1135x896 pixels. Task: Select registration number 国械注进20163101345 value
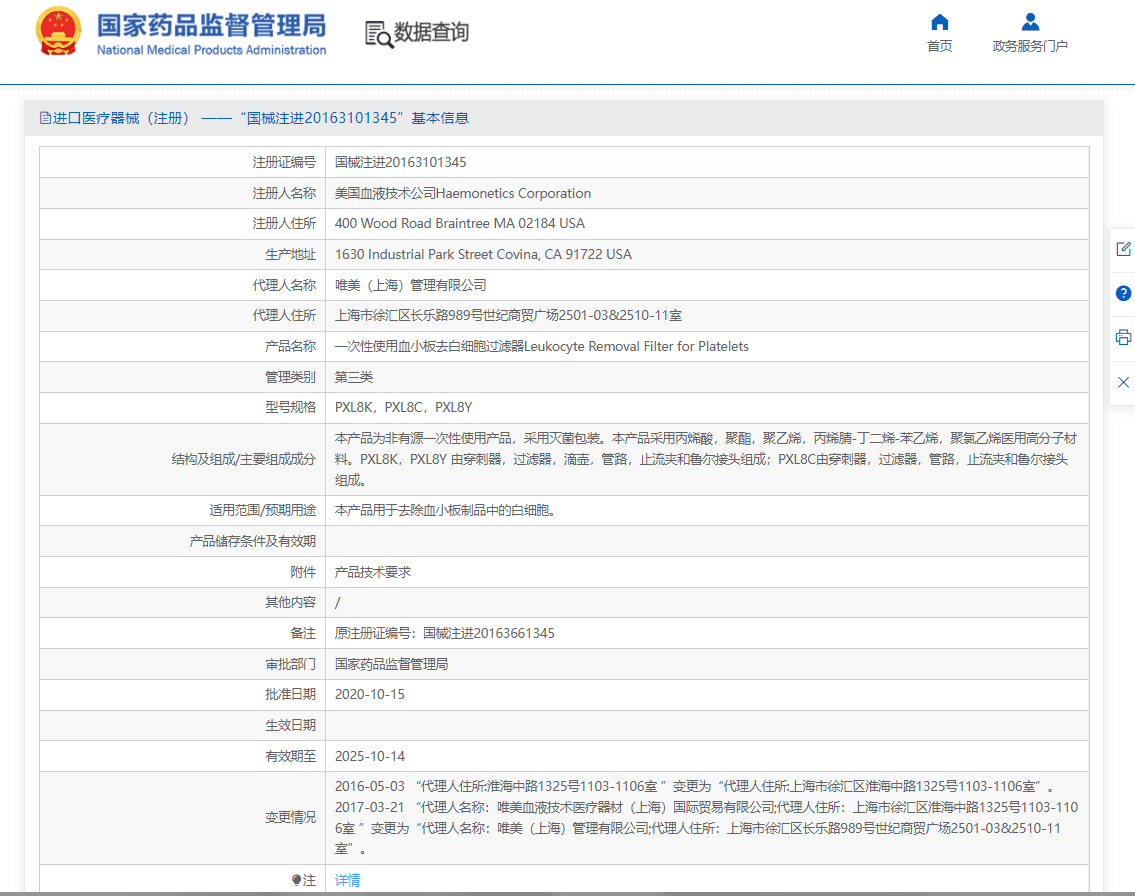point(400,162)
